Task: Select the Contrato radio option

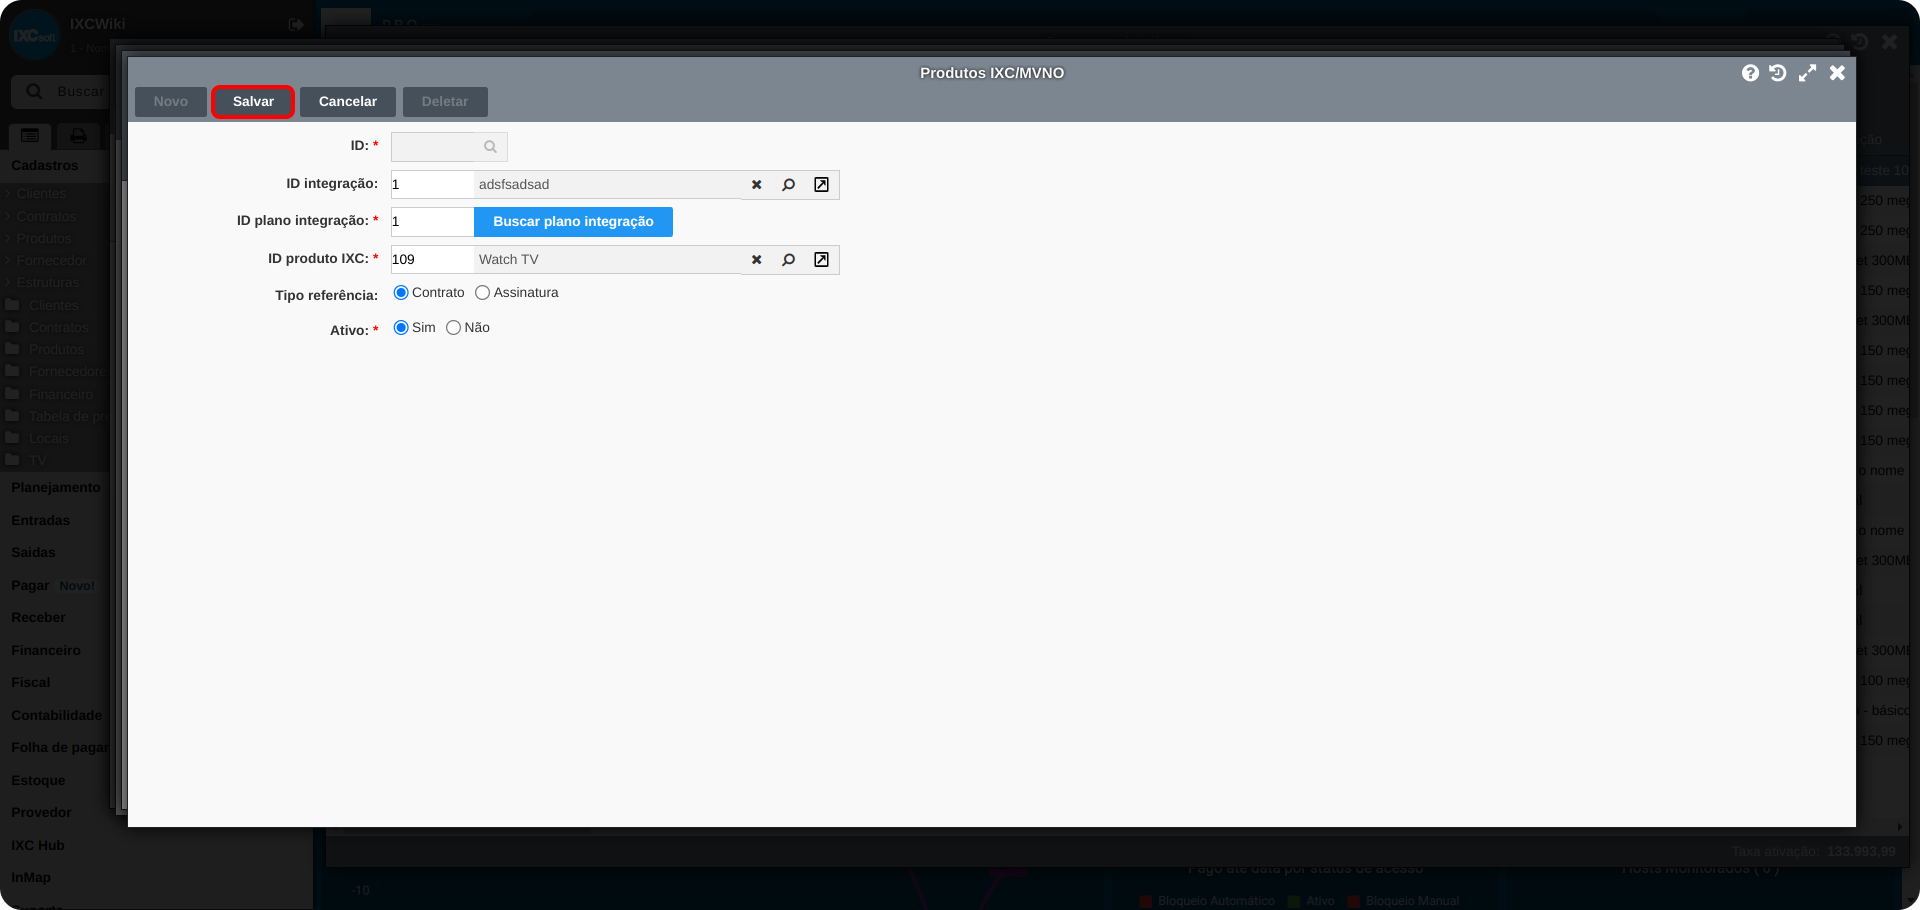Action: 401,293
